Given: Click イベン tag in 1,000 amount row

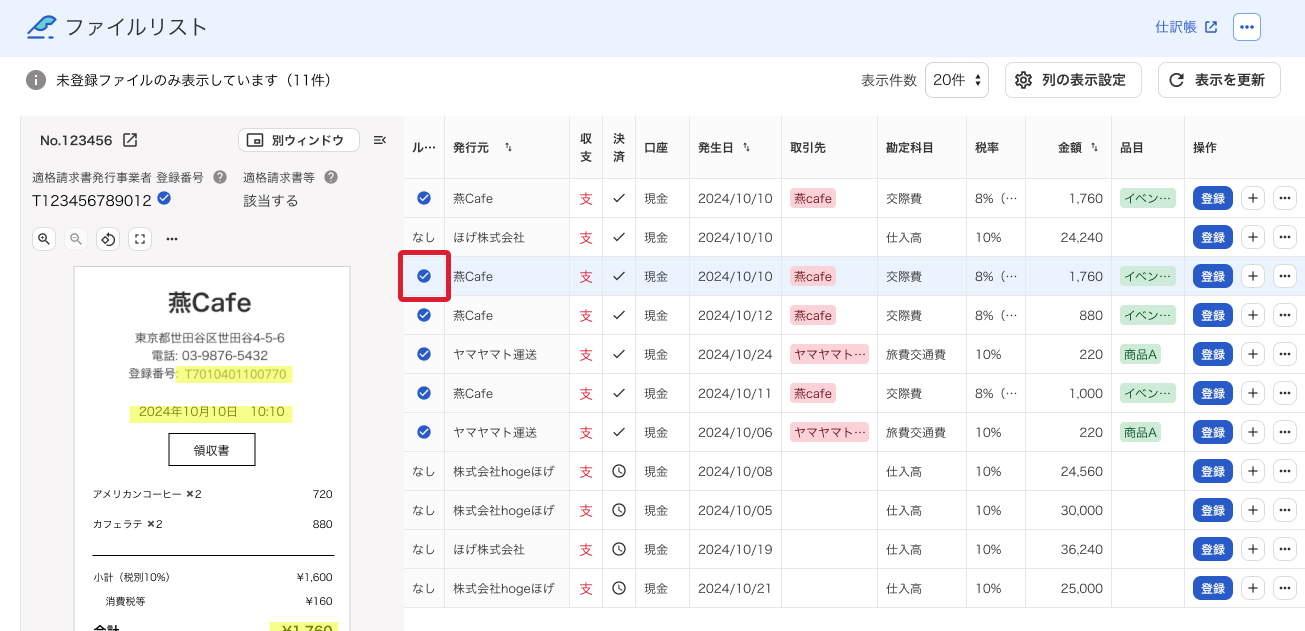Looking at the screenshot, I should pyautogui.click(x=1147, y=393).
